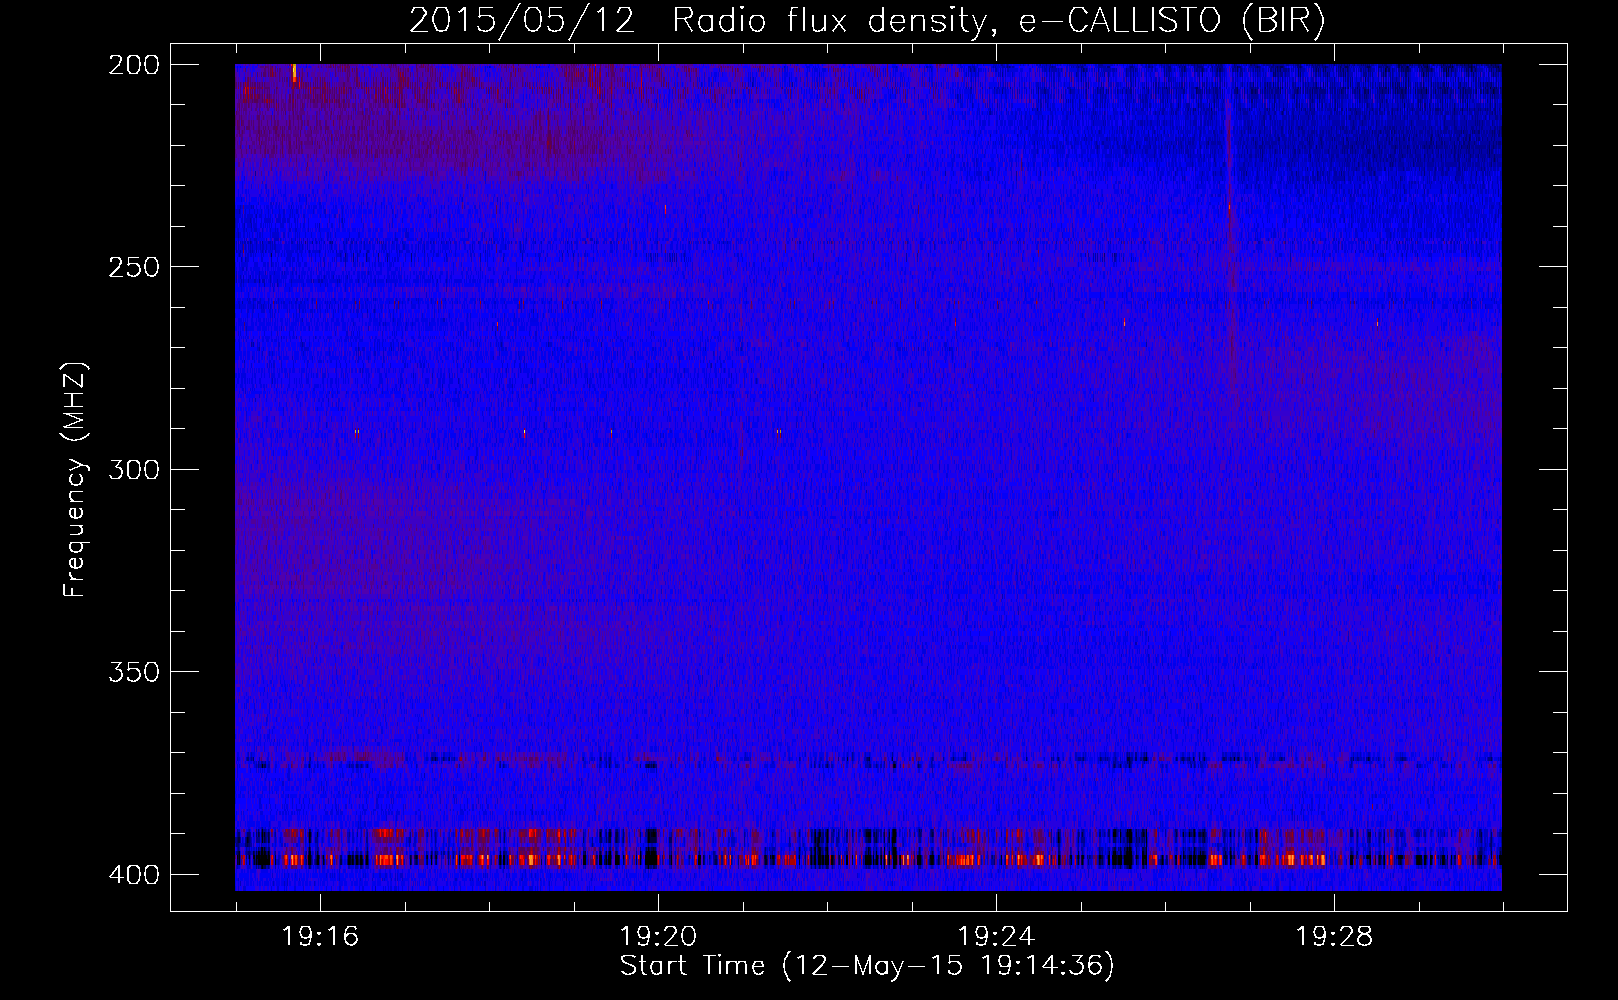Image resolution: width=1618 pixels, height=1000 pixels.
Task: Click the 19:20 time tick label
Action: 658,936
